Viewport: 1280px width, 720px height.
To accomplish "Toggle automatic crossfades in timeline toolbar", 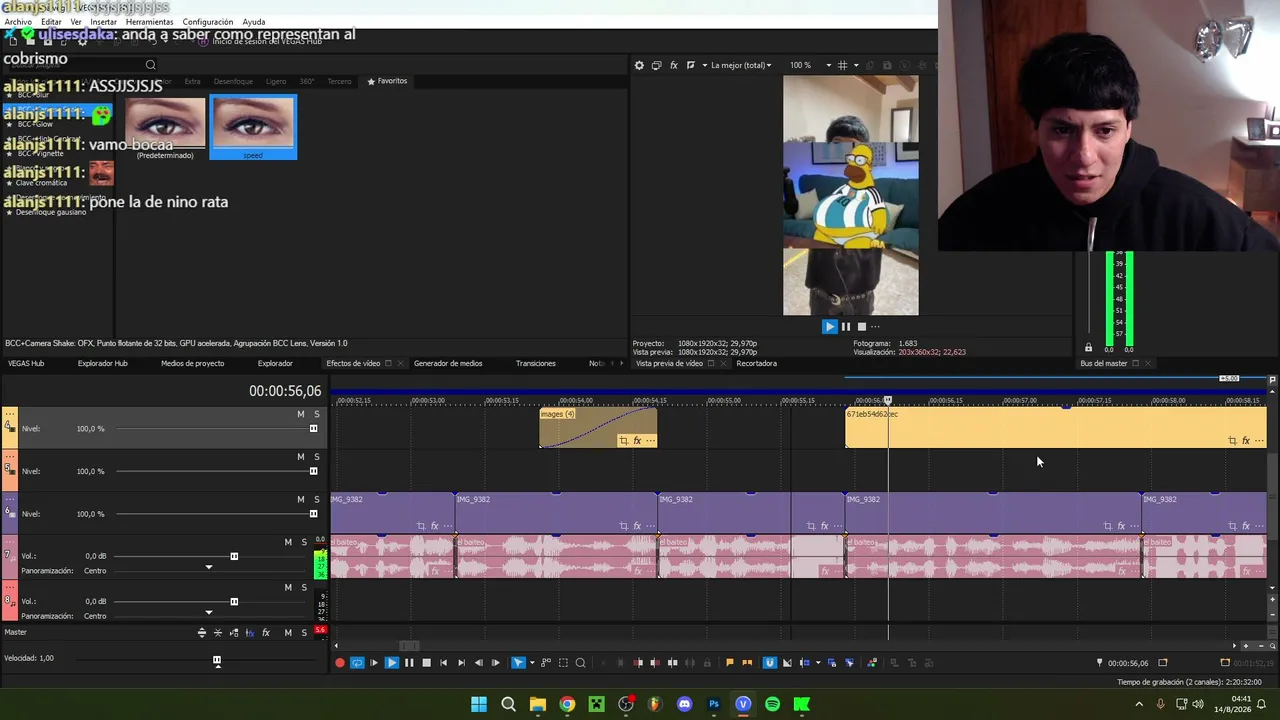I will (787, 662).
